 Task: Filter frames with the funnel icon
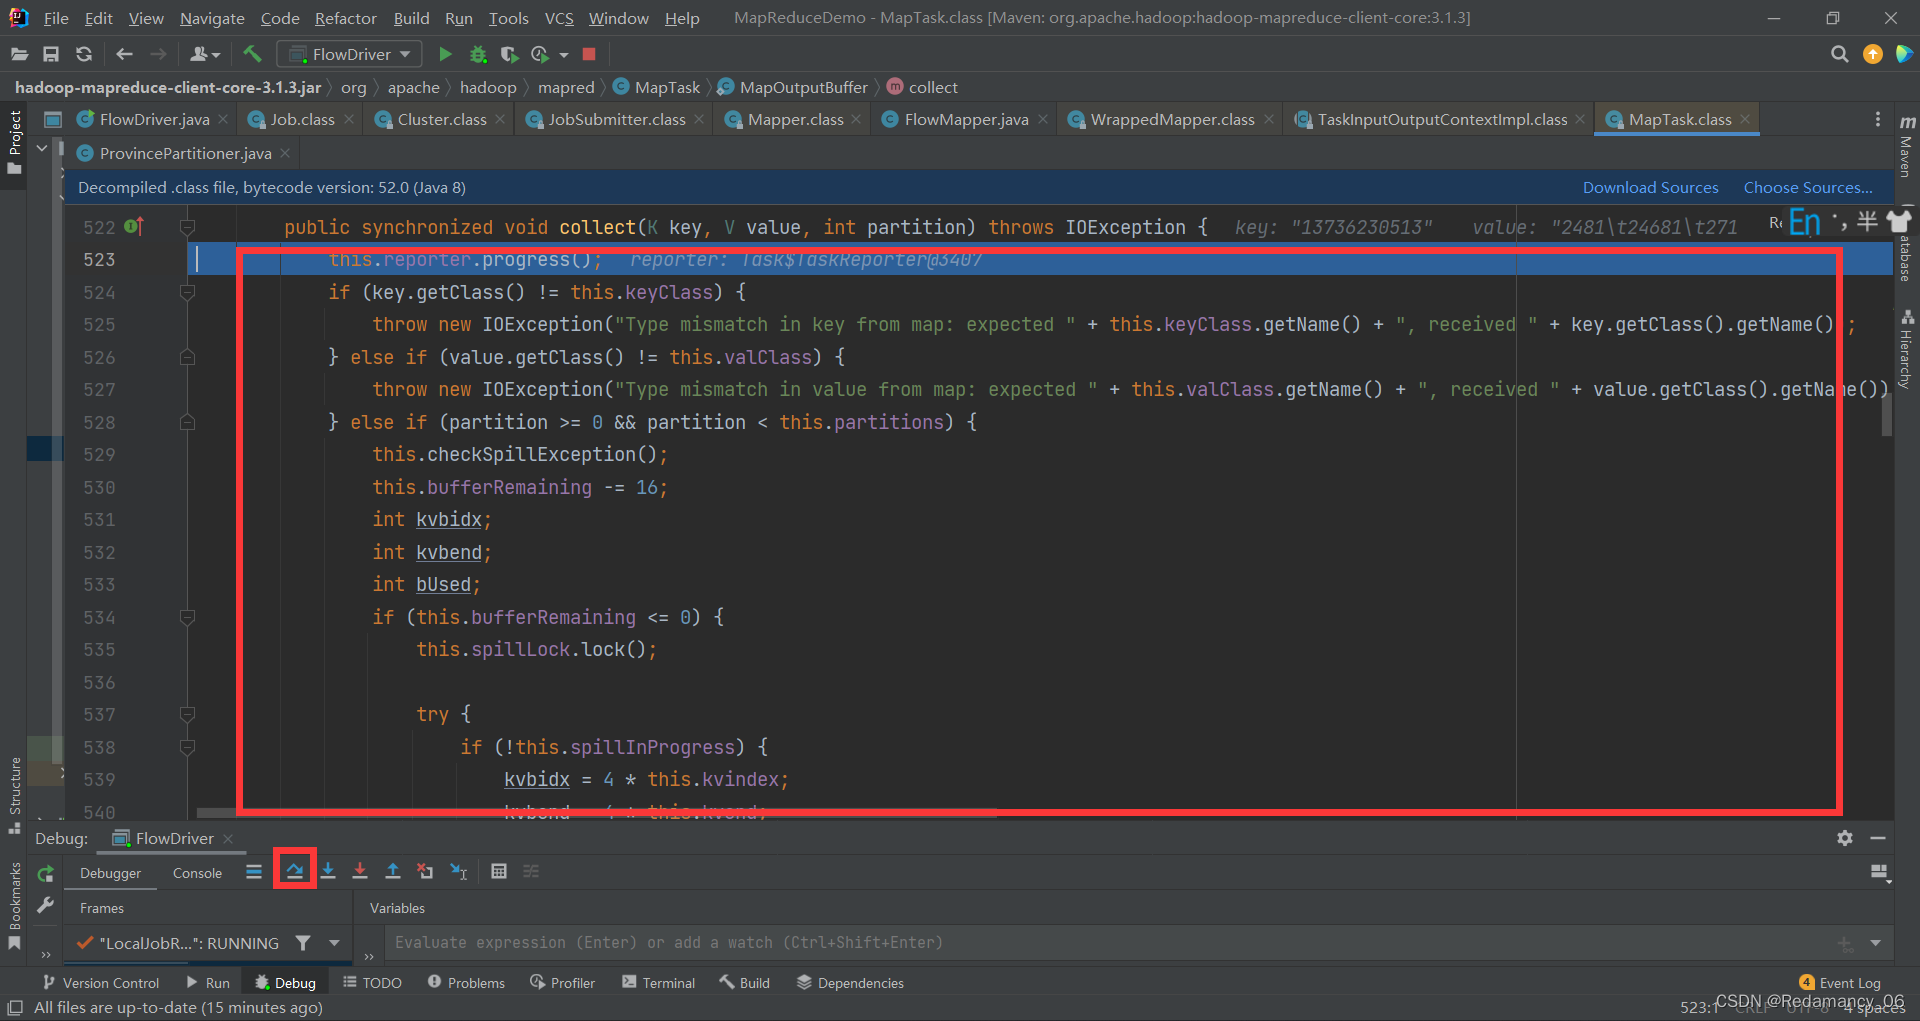coord(303,942)
